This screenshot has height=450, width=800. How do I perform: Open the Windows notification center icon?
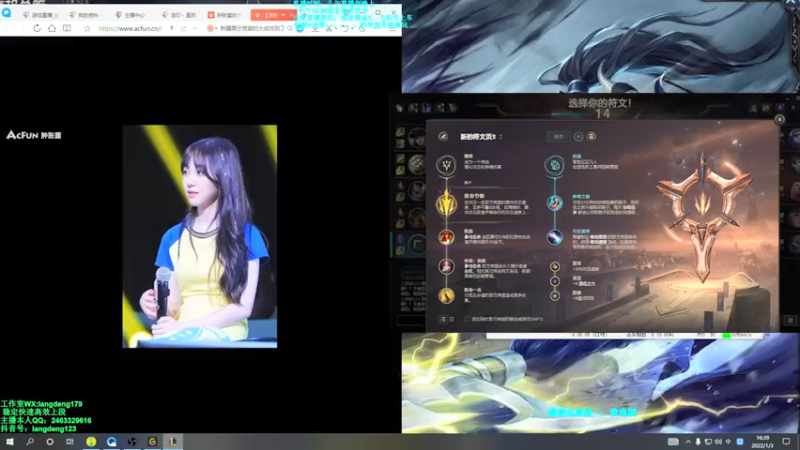786,442
